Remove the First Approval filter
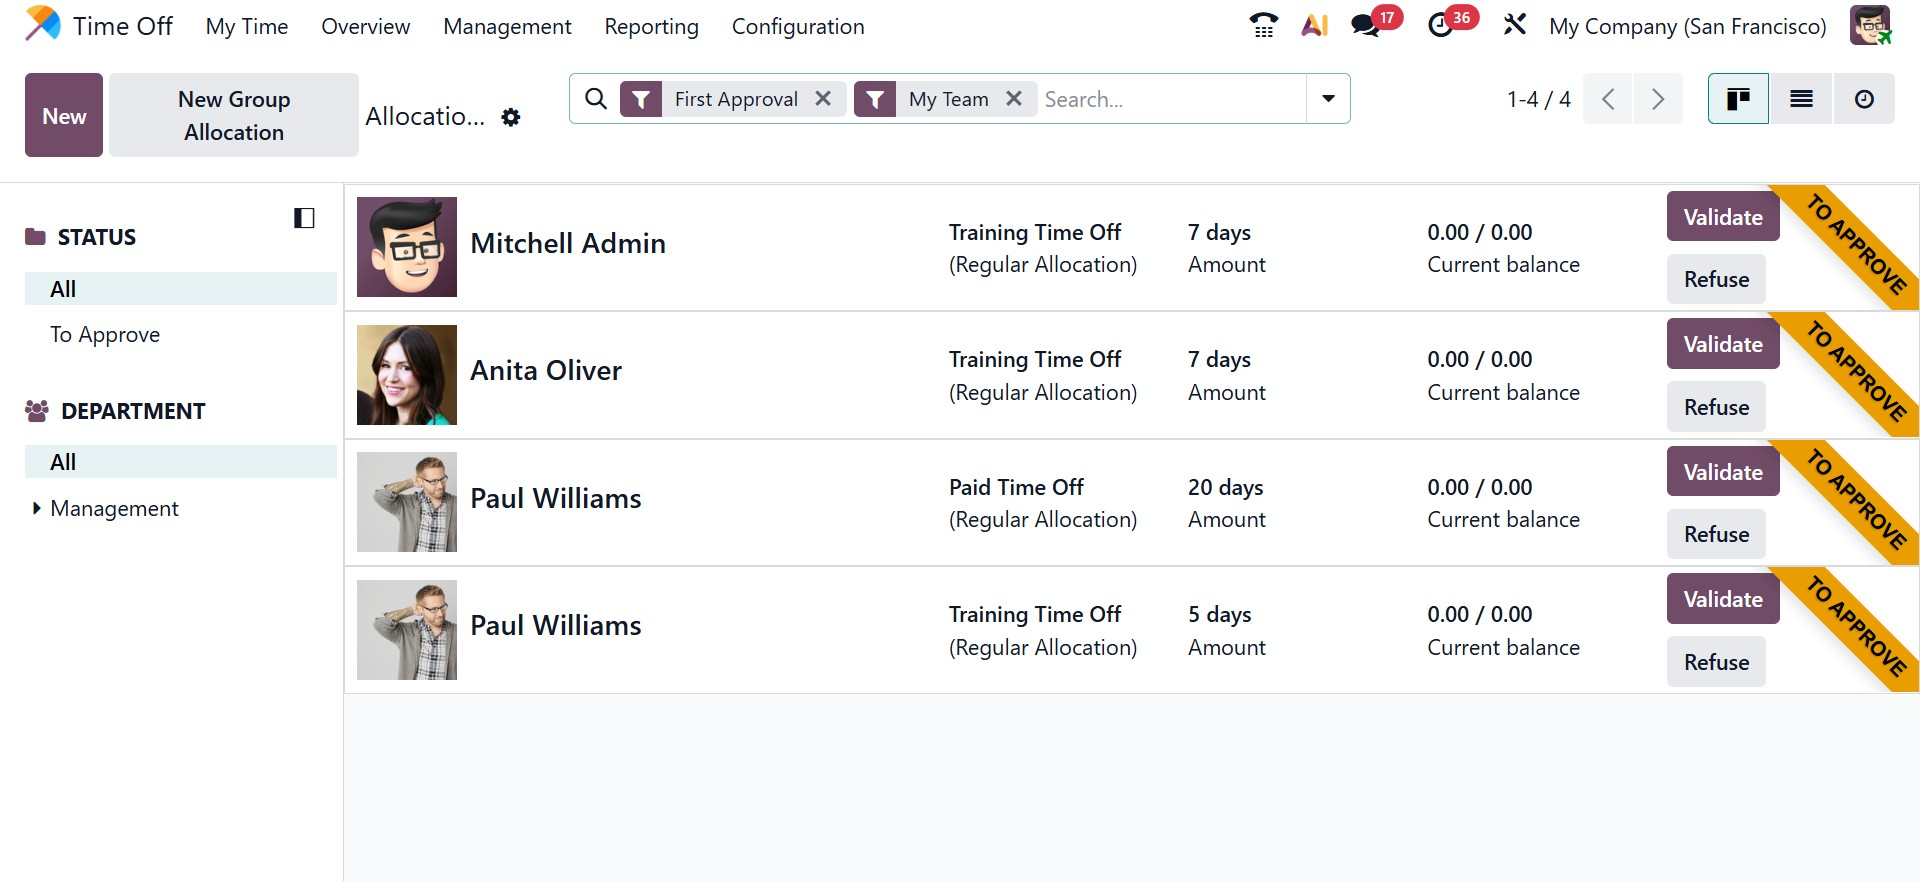 click(823, 99)
